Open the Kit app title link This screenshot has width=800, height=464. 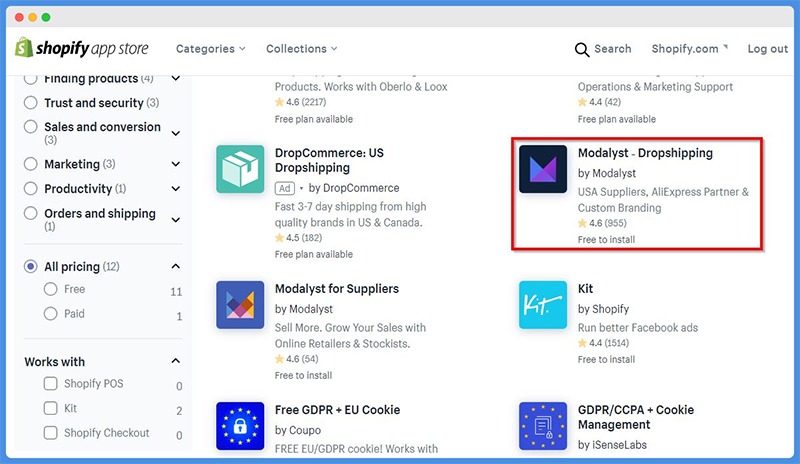point(585,289)
